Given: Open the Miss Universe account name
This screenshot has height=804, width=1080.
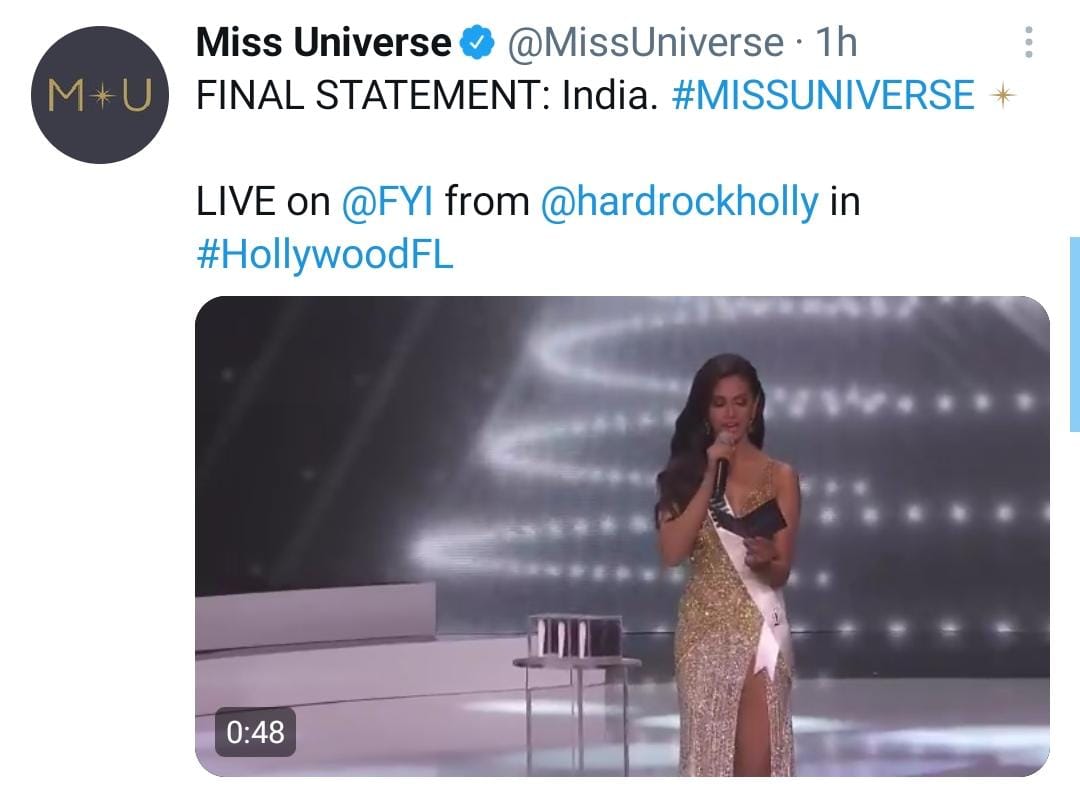Looking at the screenshot, I should pyautogui.click(x=323, y=43).
